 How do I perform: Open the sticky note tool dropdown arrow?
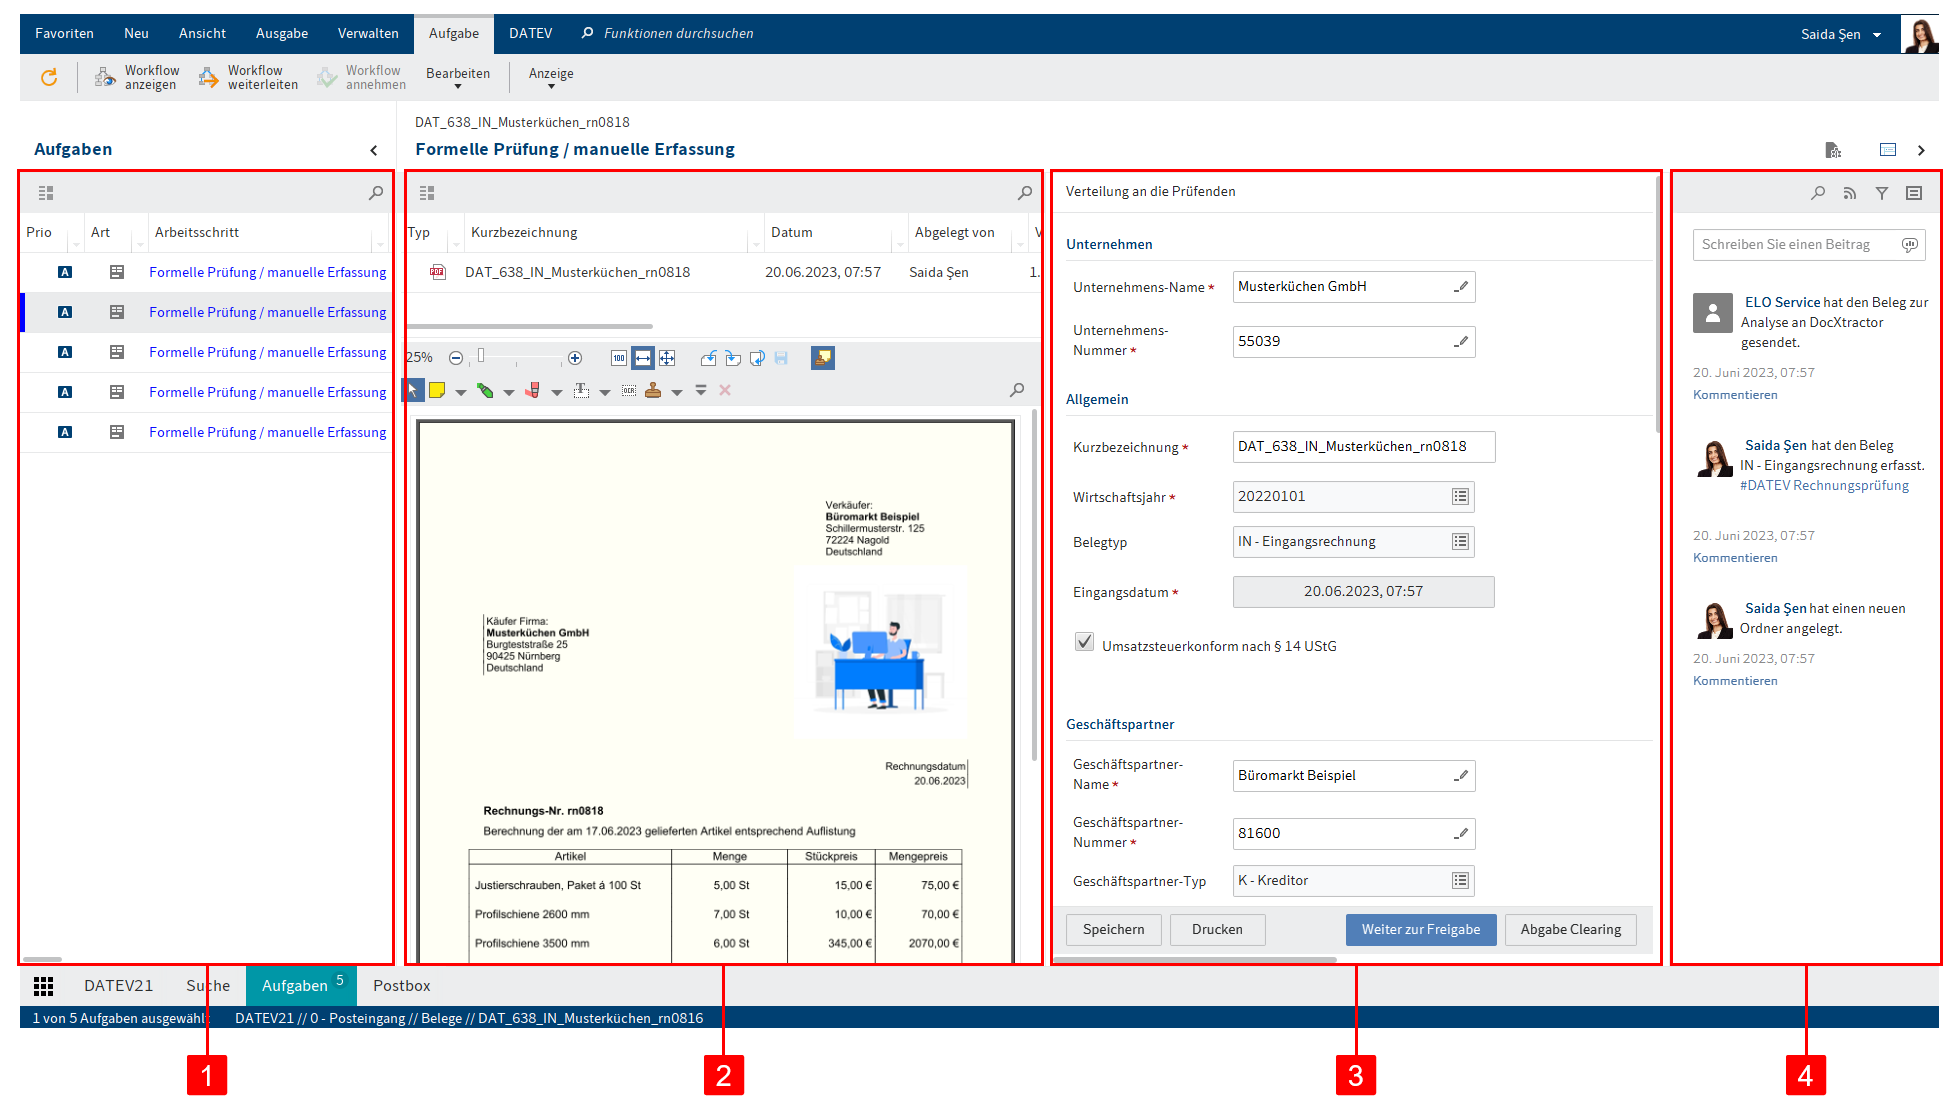click(461, 392)
